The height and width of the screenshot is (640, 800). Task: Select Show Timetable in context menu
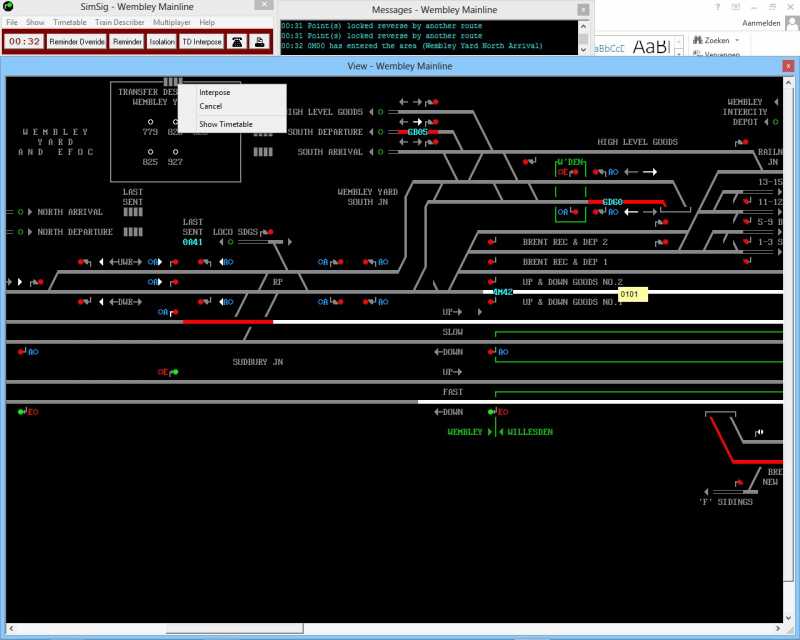pos(232,124)
